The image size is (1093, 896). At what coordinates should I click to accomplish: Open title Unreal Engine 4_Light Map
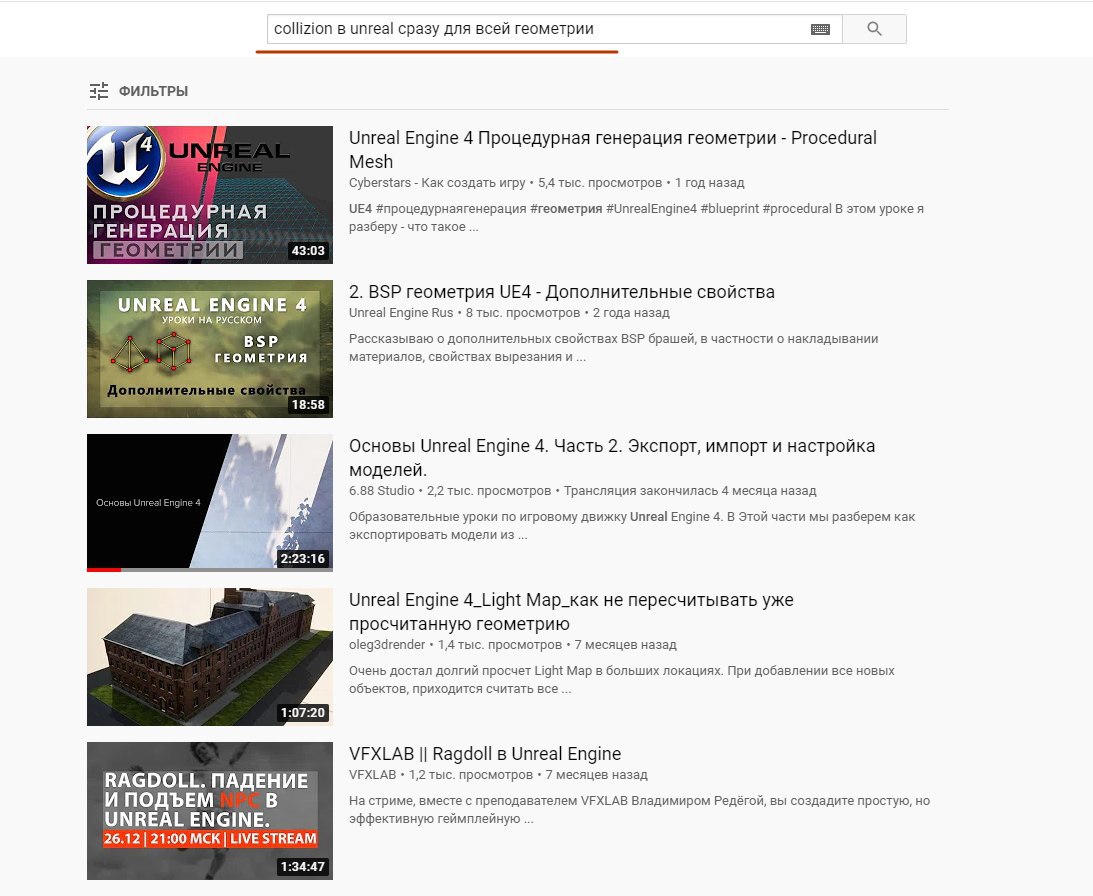(x=571, y=612)
